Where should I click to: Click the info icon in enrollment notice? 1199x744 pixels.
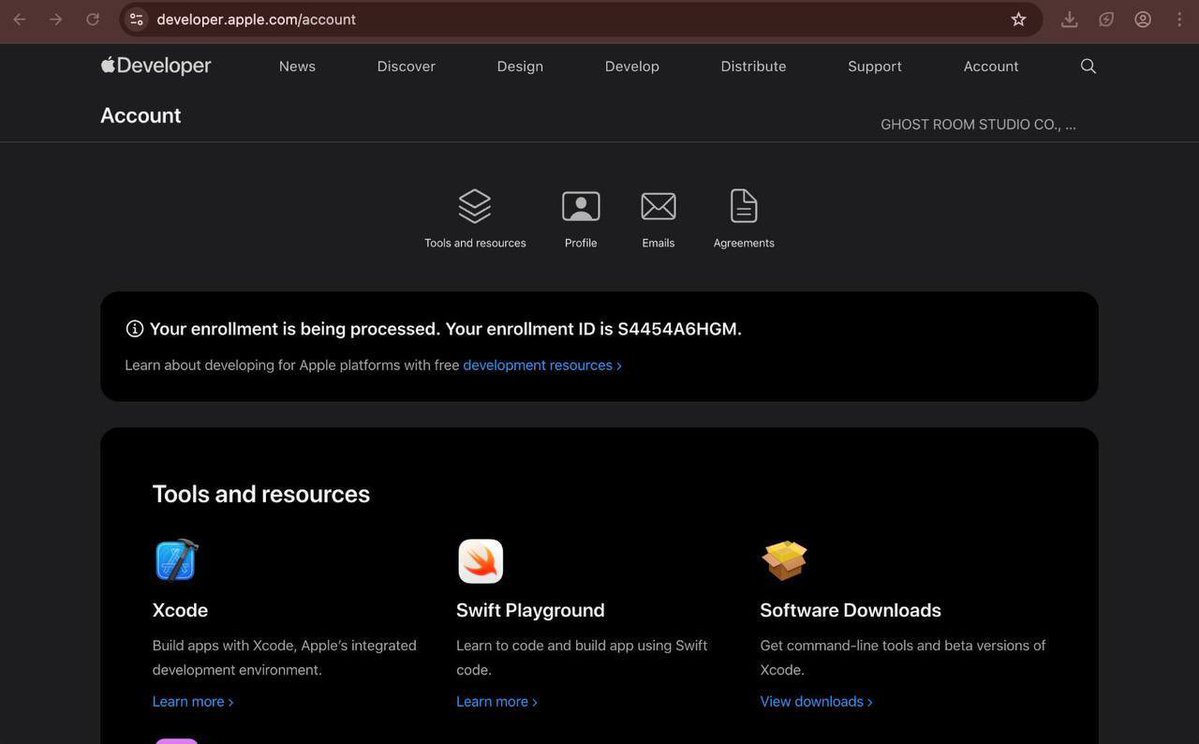pyautogui.click(x=135, y=329)
